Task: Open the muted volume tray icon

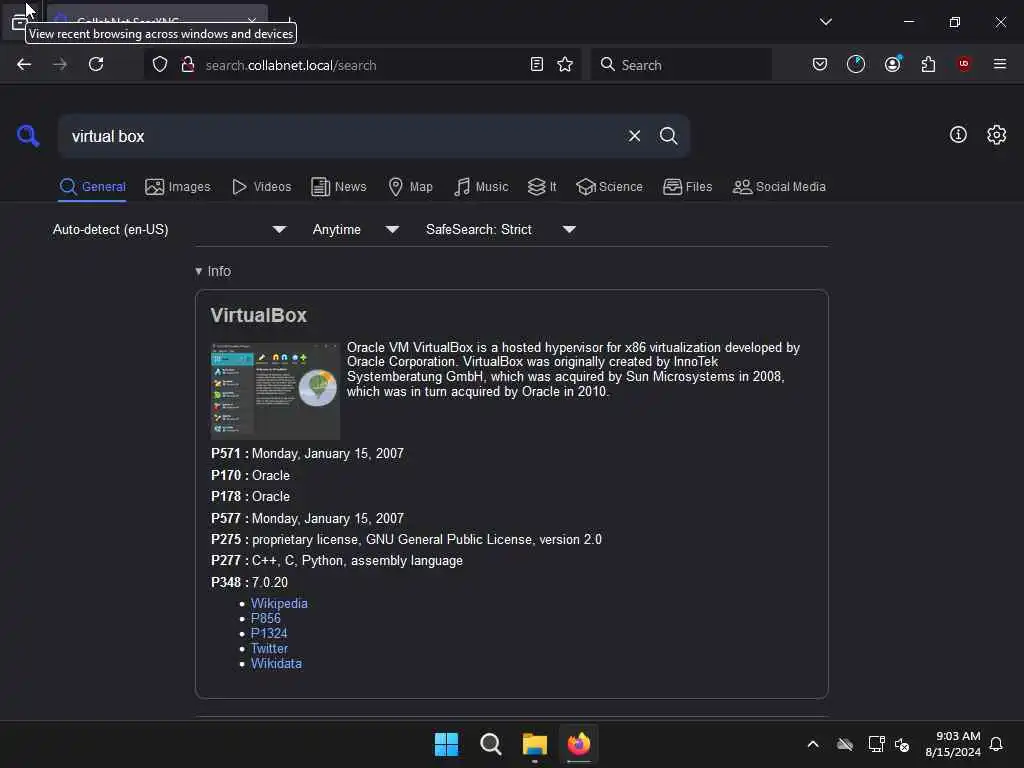Action: coord(902,744)
